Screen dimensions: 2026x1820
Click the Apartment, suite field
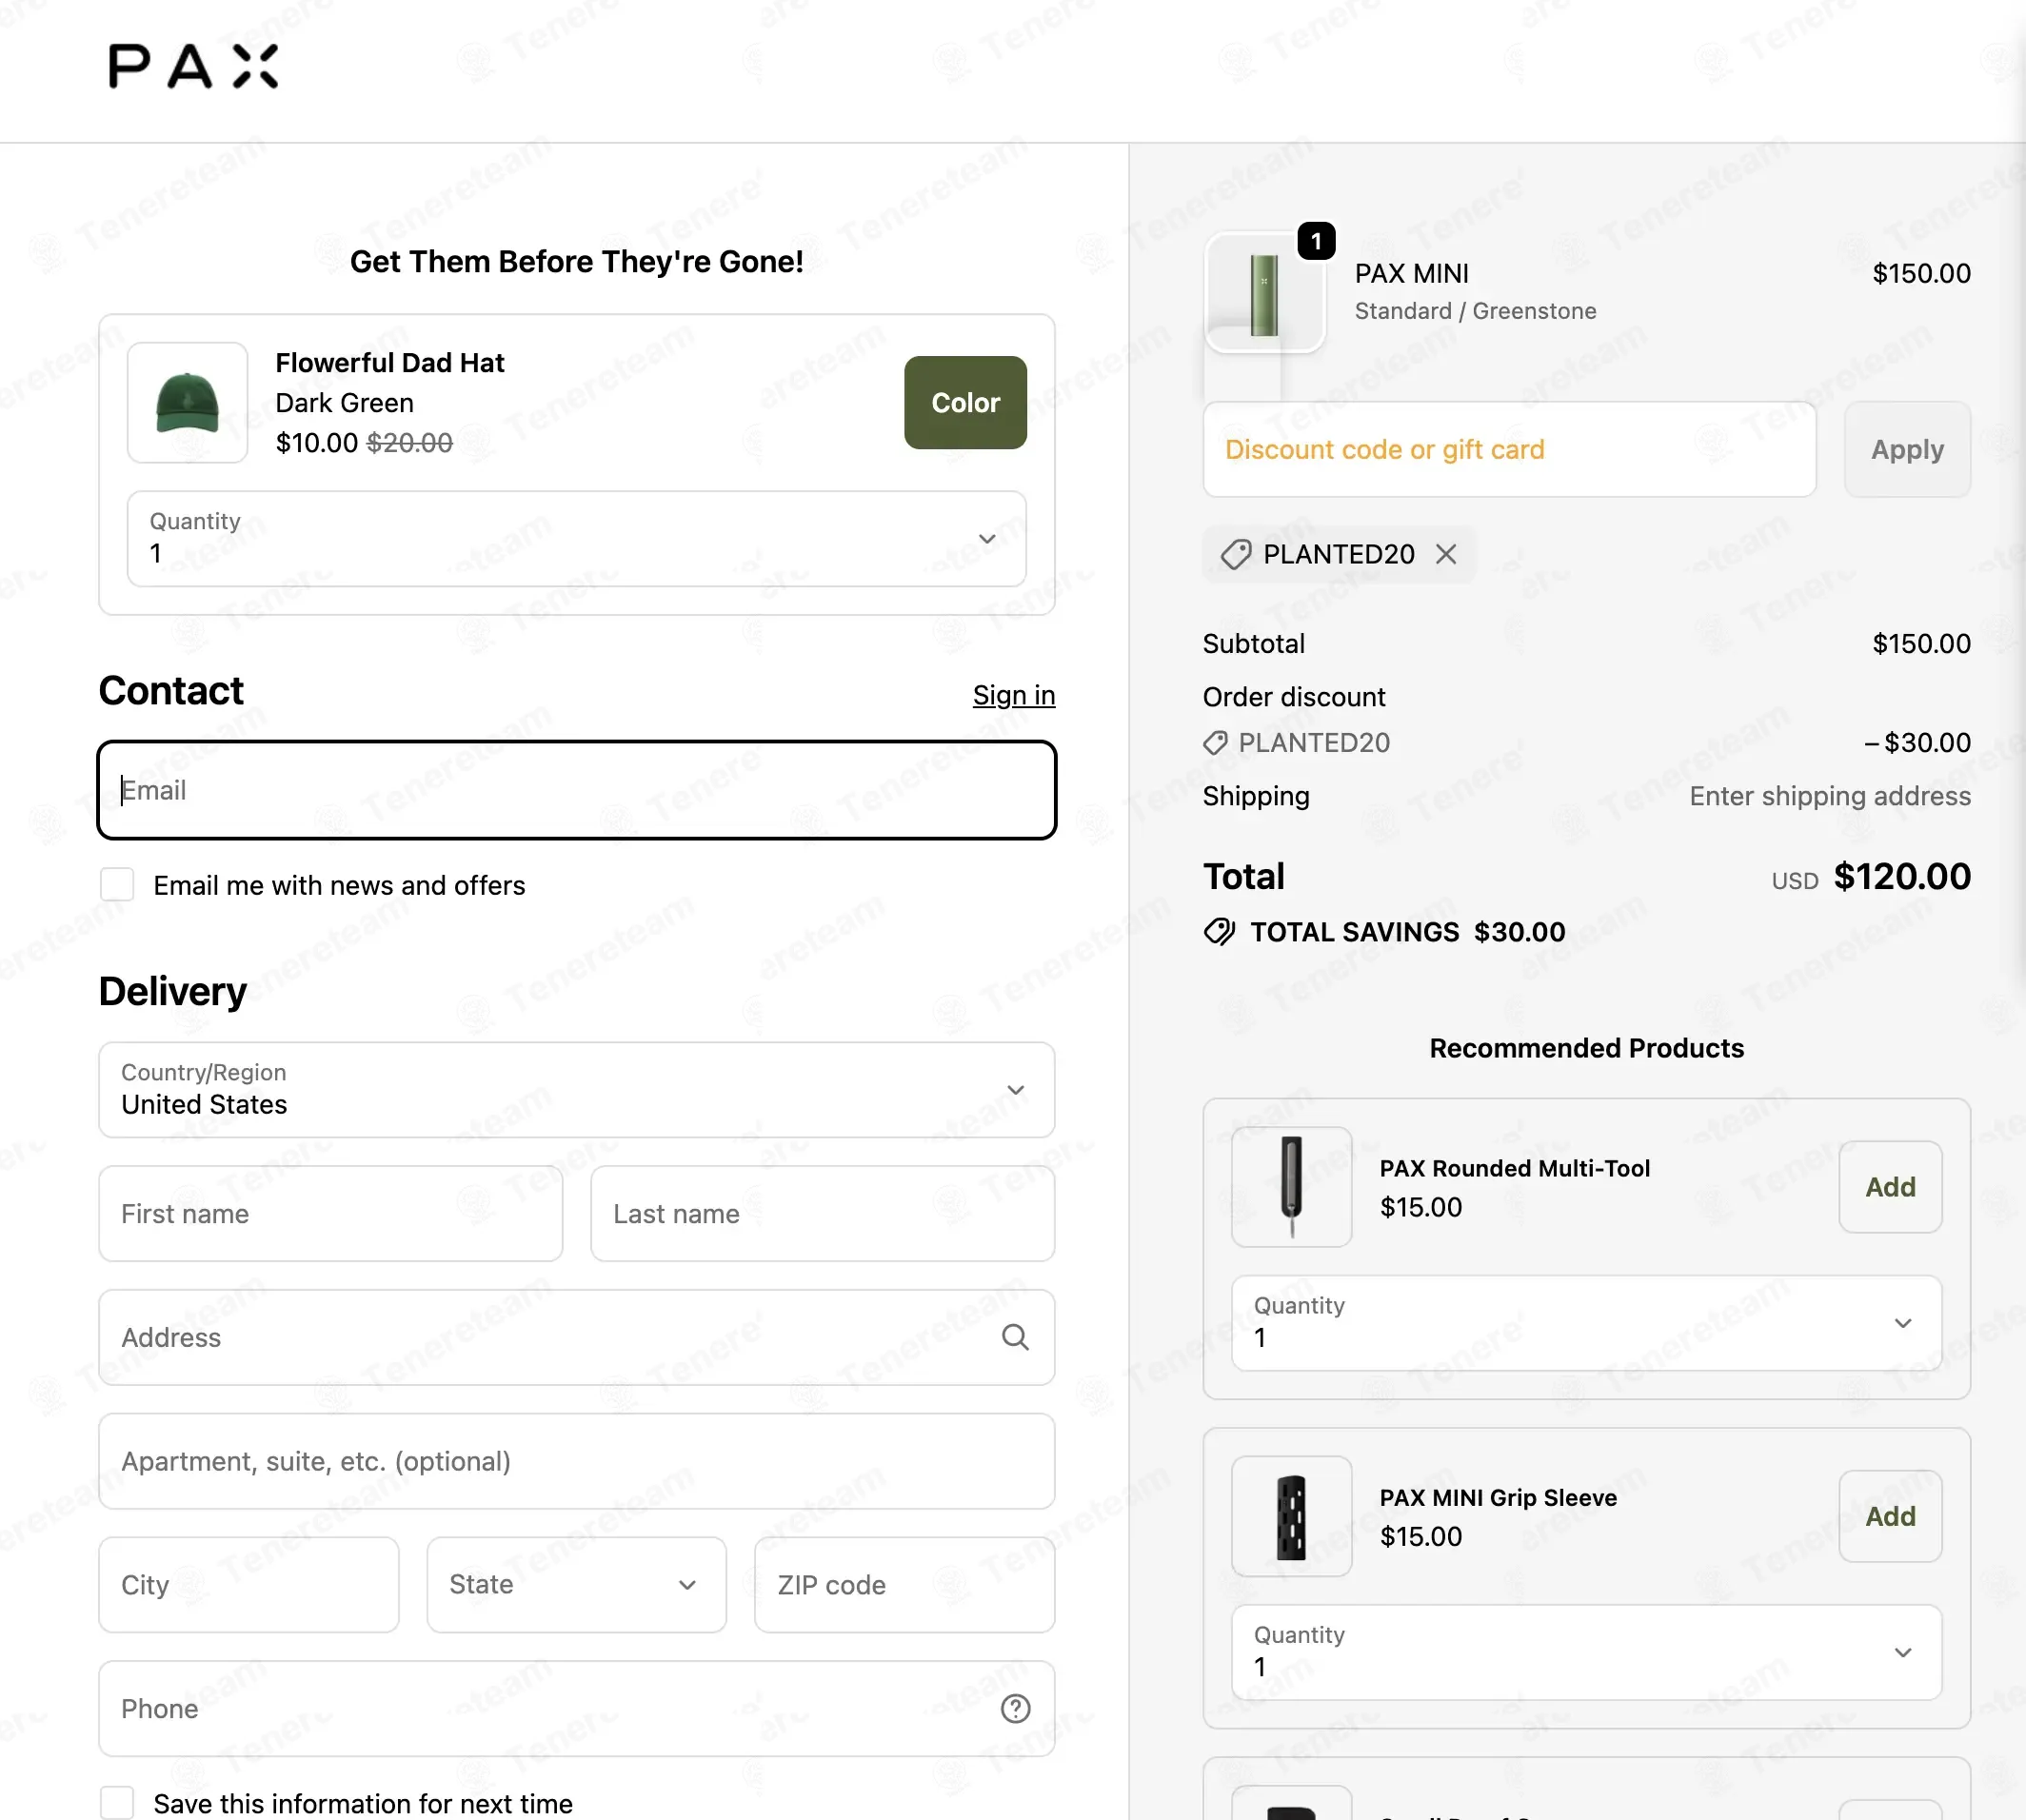(577, 1461)
